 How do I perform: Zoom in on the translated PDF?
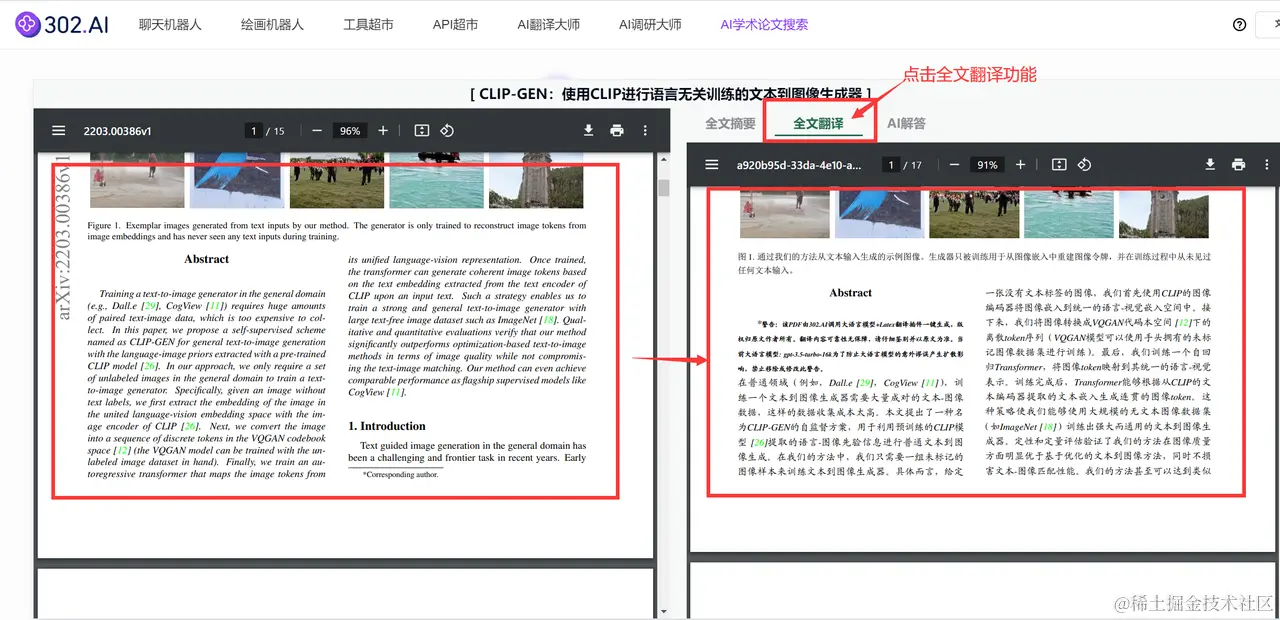tap(1019, 164)
